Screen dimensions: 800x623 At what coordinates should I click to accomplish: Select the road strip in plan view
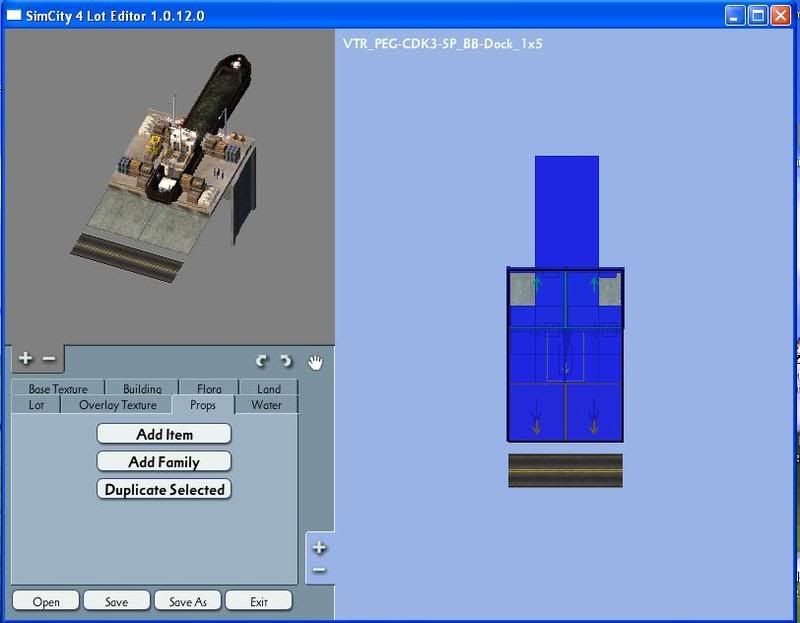[x=565, y=470]
